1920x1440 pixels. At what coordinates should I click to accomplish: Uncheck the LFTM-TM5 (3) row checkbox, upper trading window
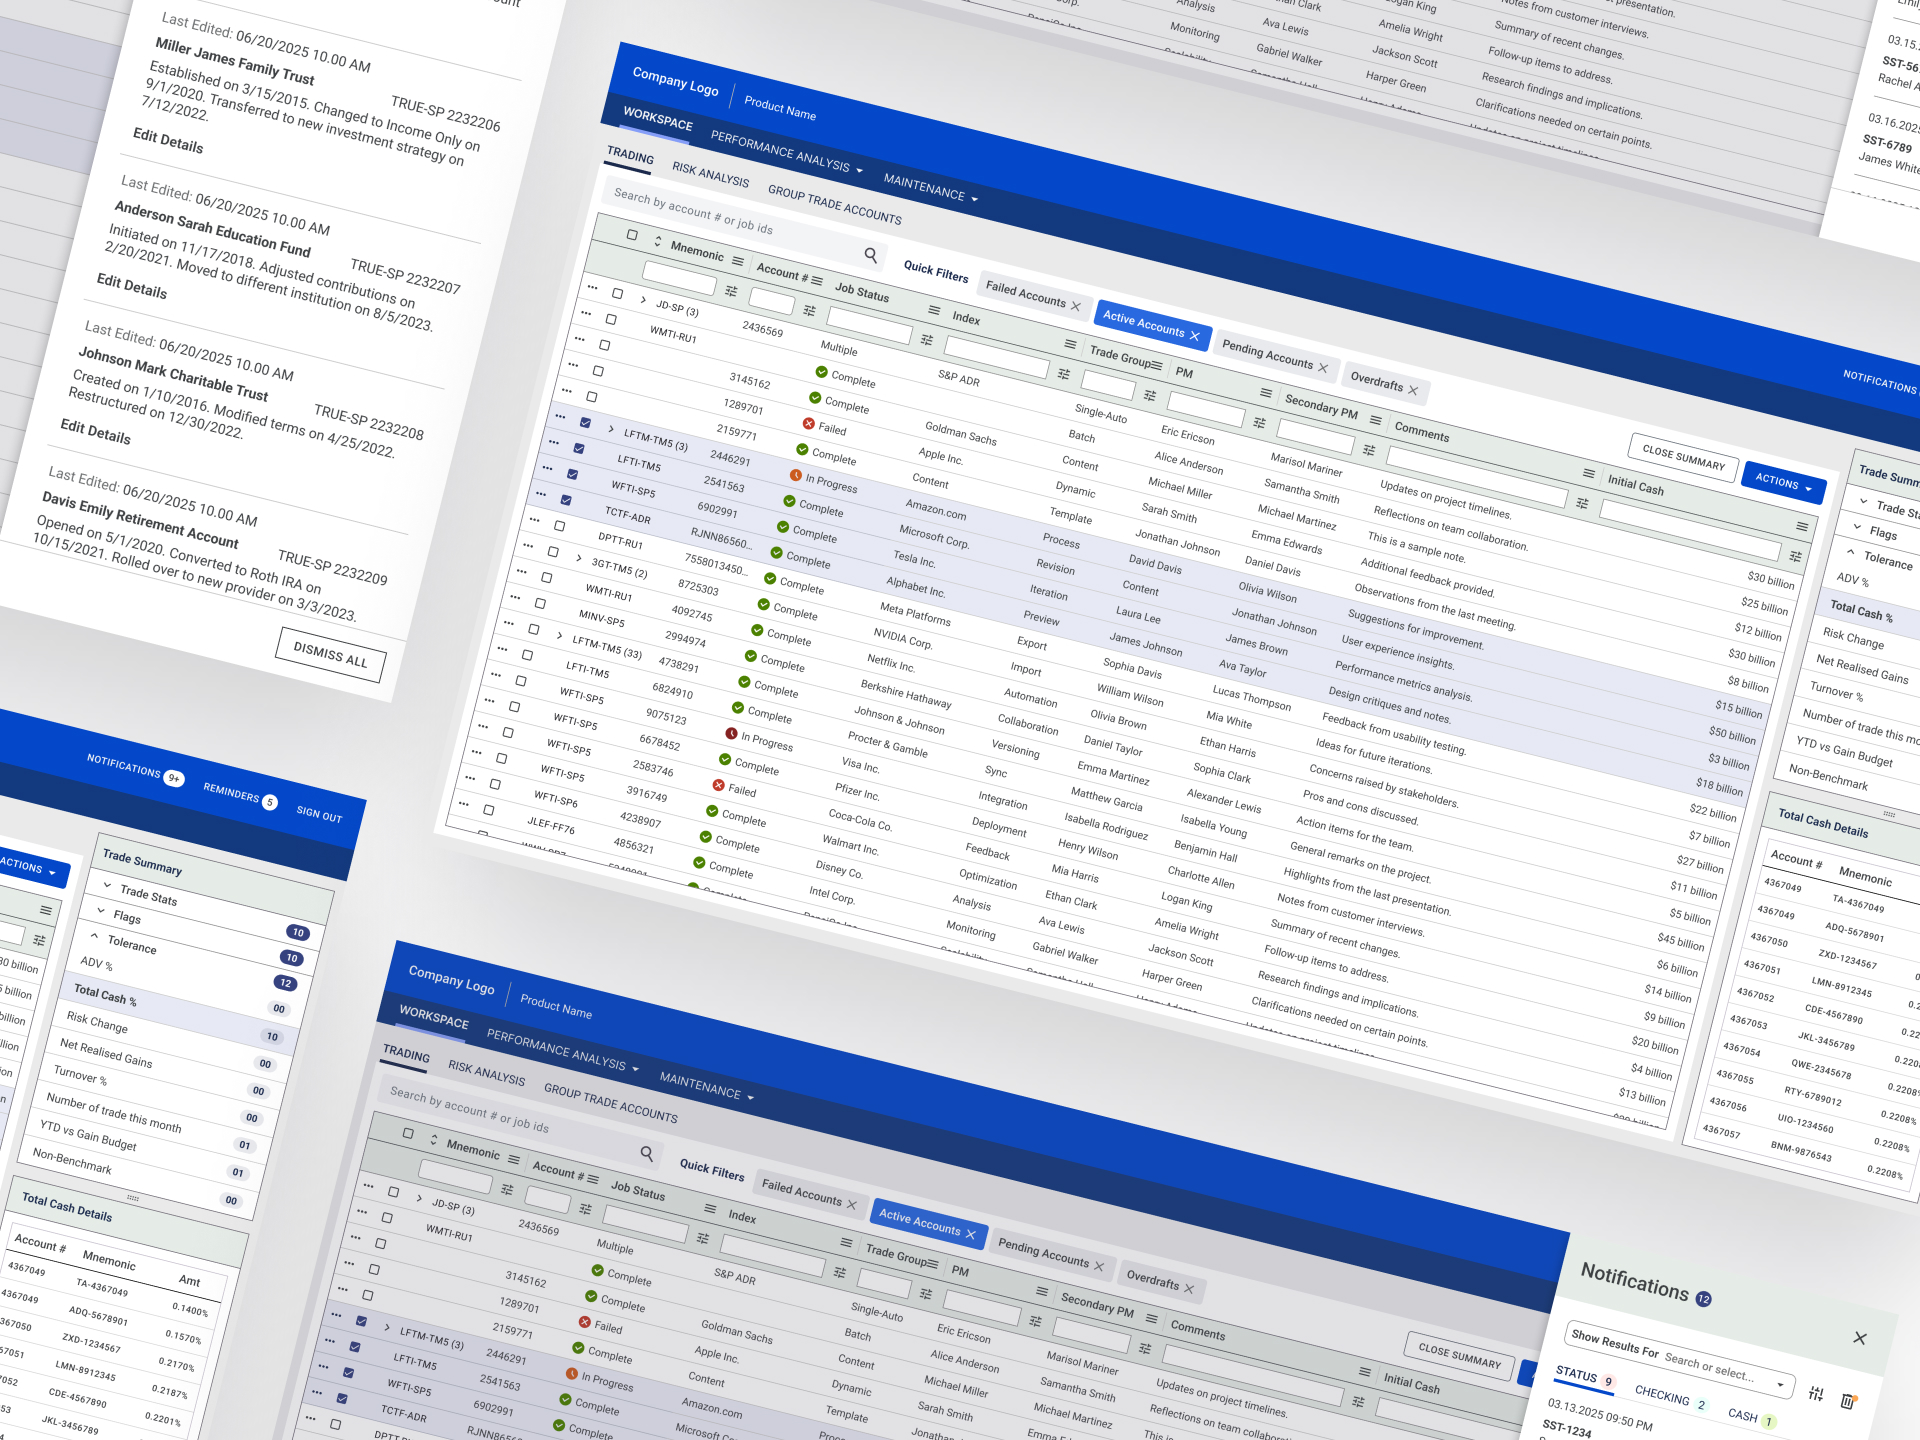585,423
